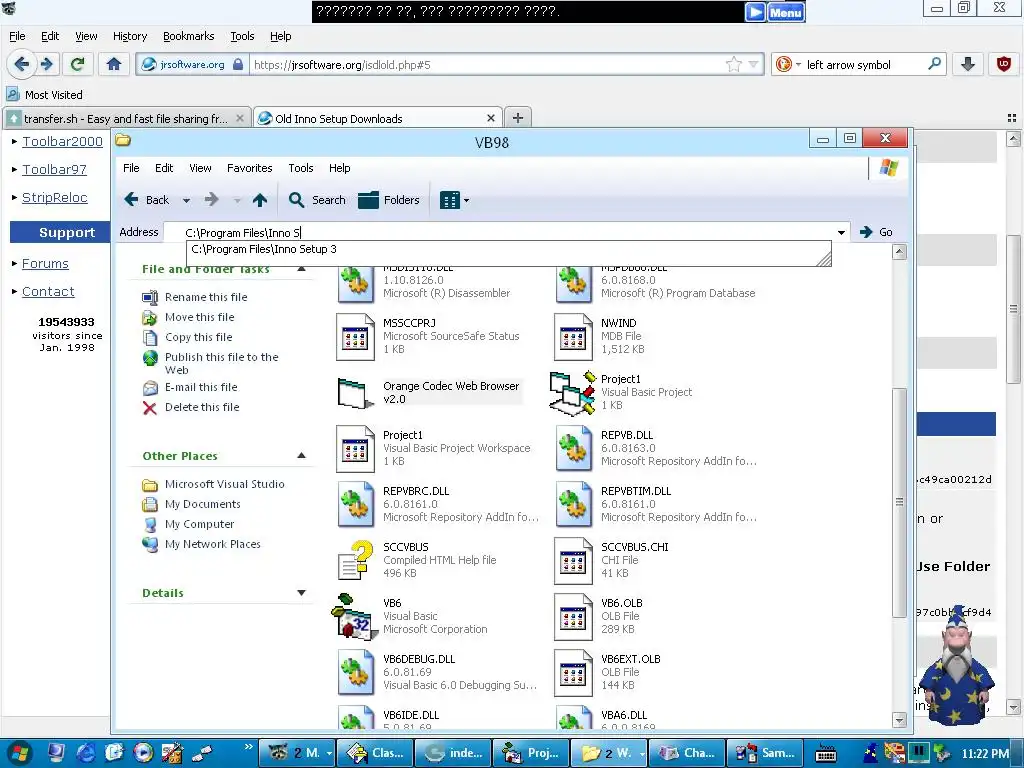Select the VB6 Visual Basic application icon
Viewport: 1024px width, 768px height.
[x=355, y=616]
